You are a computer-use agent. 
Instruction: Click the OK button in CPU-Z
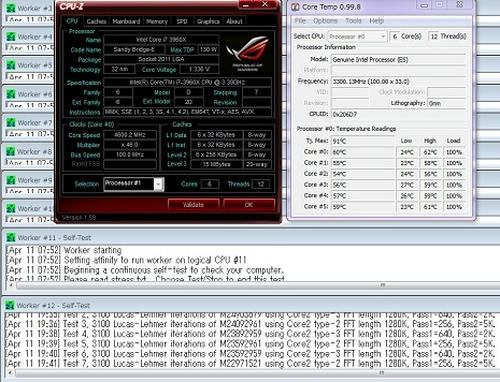point(249,204)
